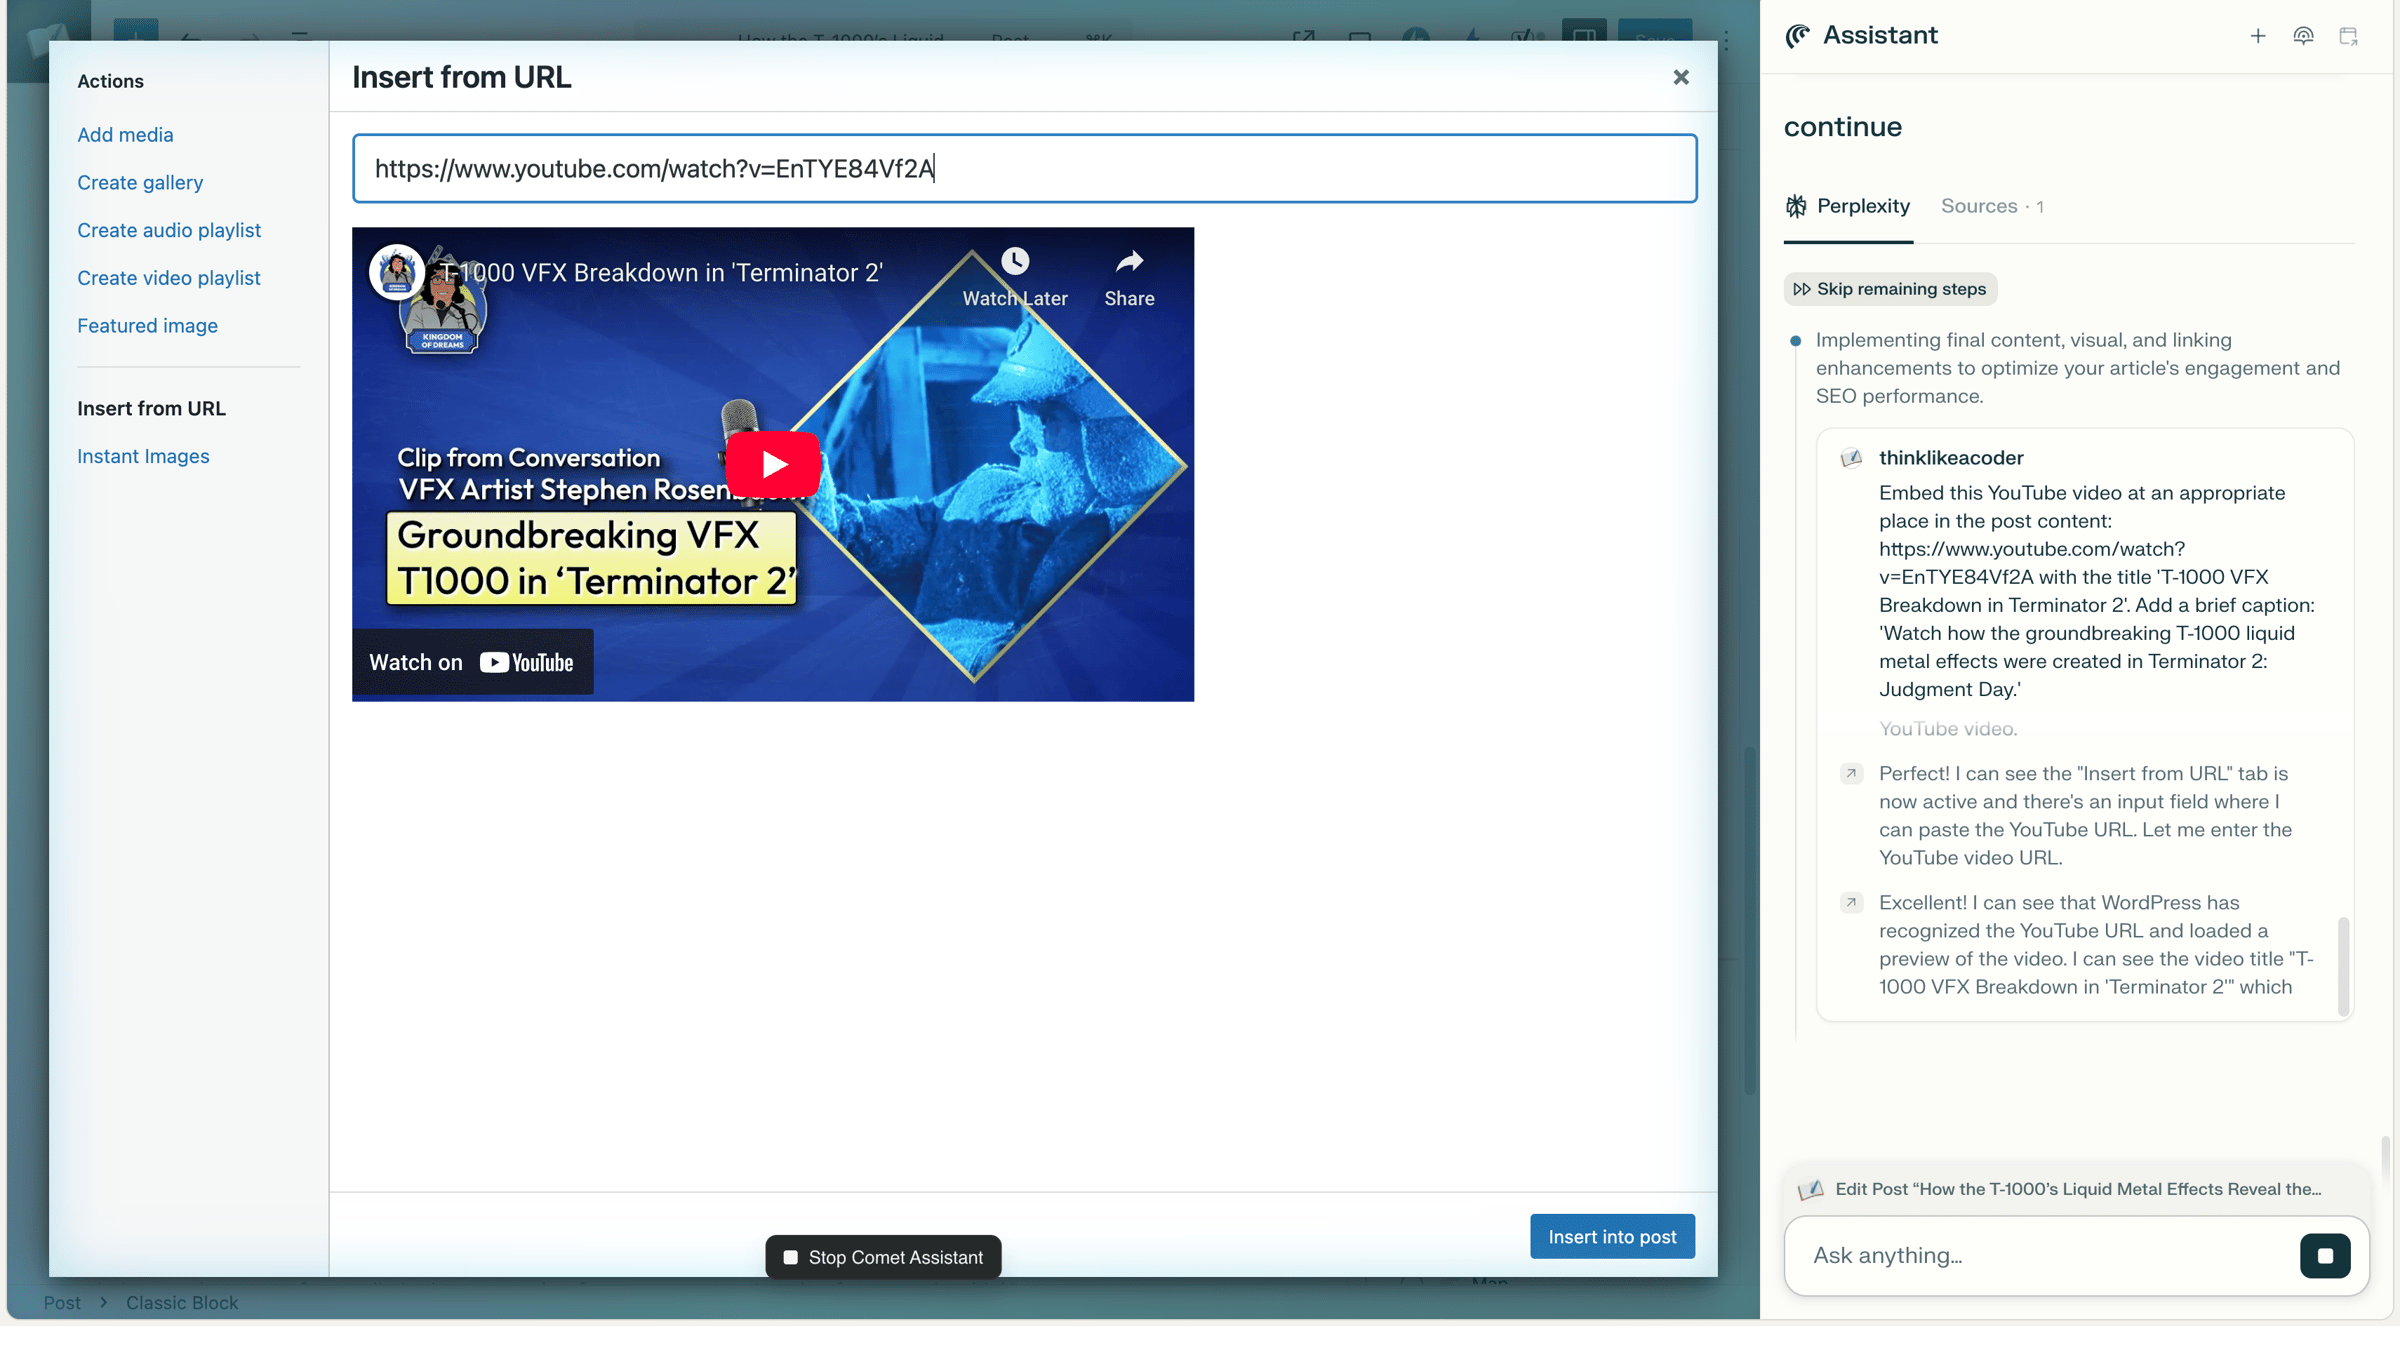This screenshot has width=2400, height=1357.
Task: Switch to the Perplexity tab
Action: [x=1848, y=206]
